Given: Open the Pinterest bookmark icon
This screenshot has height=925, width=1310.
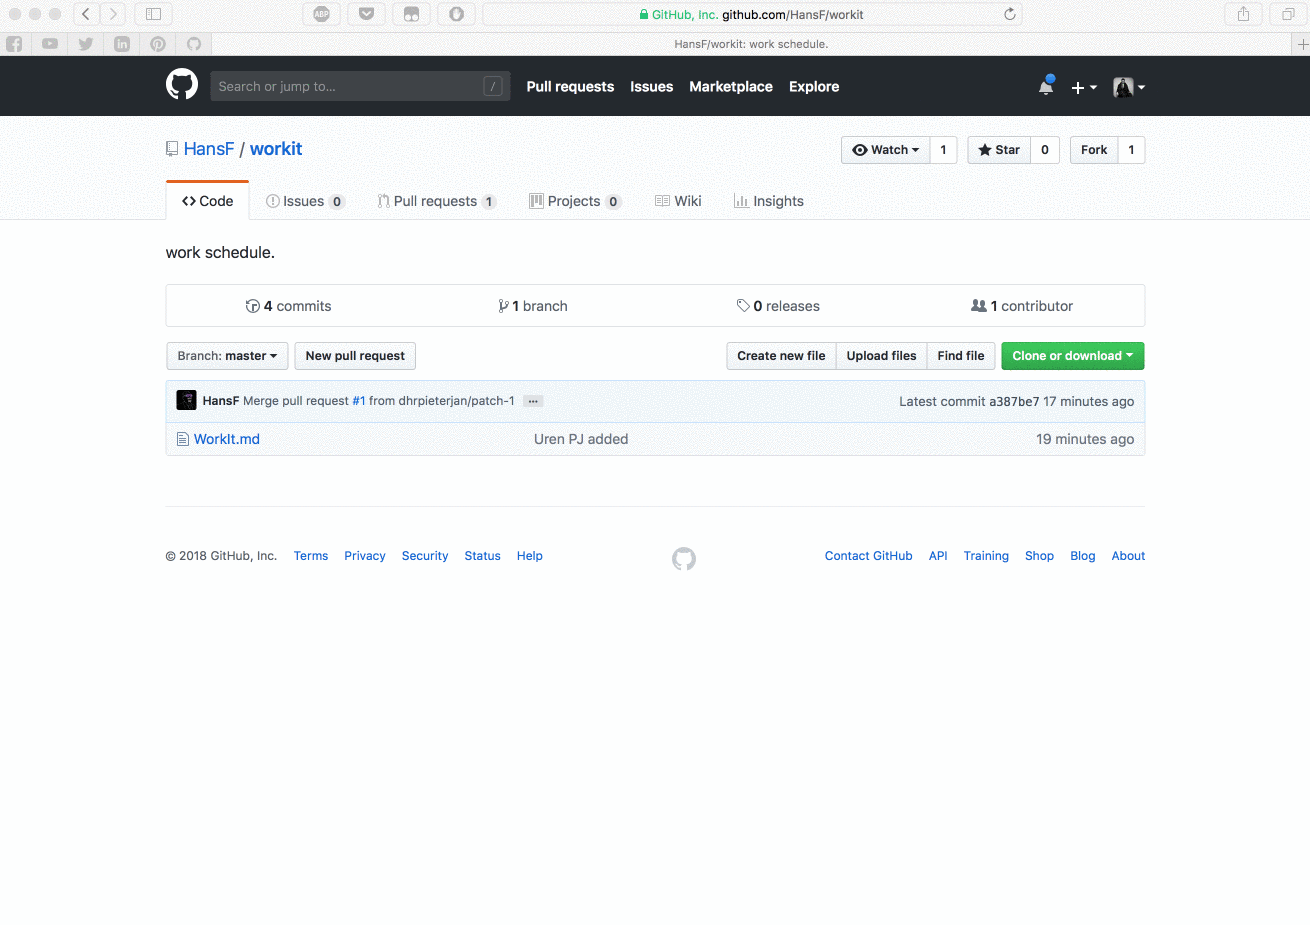Looking at the screenshot, I should pos(158,44).
